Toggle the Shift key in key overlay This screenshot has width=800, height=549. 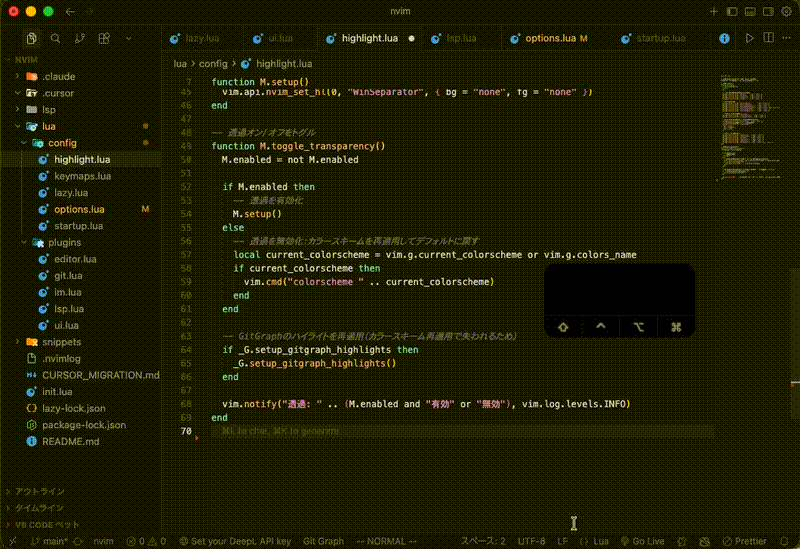click(x=563, y=326)
